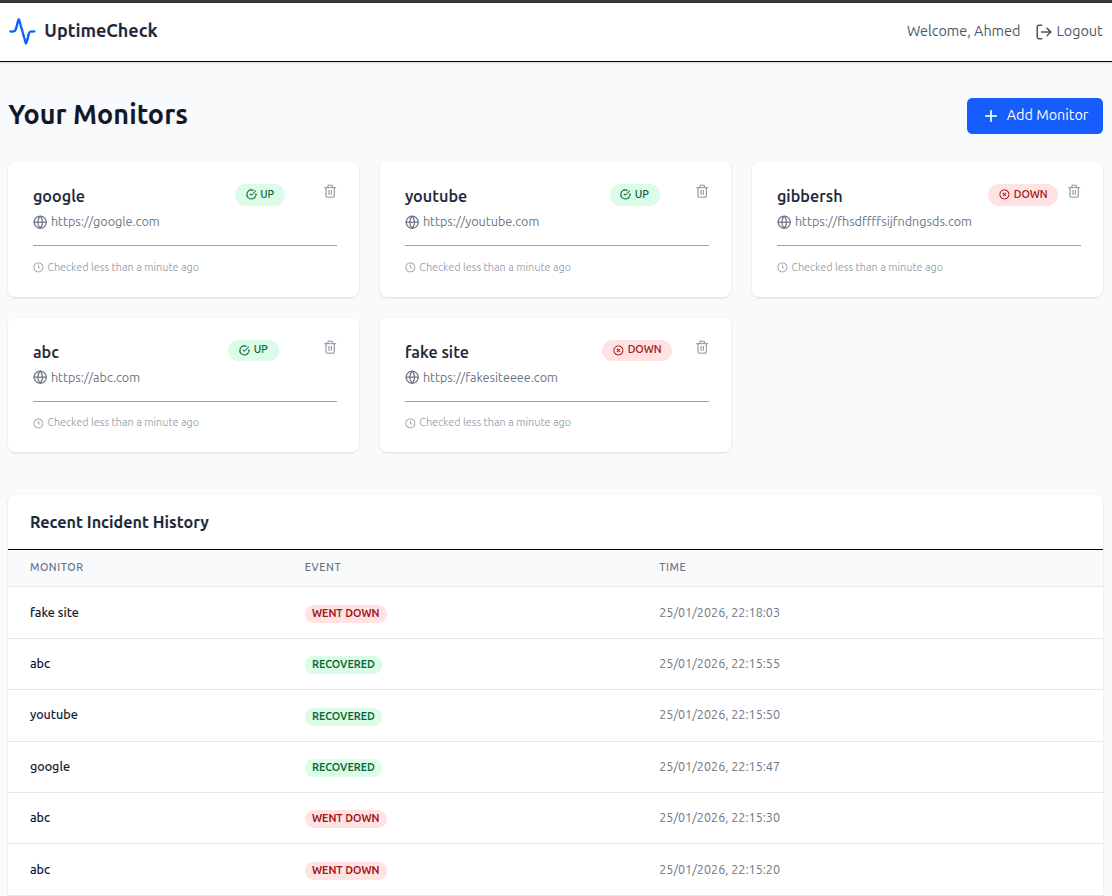Click the RECOVERED badge on the youtube row

pos(343,715)
